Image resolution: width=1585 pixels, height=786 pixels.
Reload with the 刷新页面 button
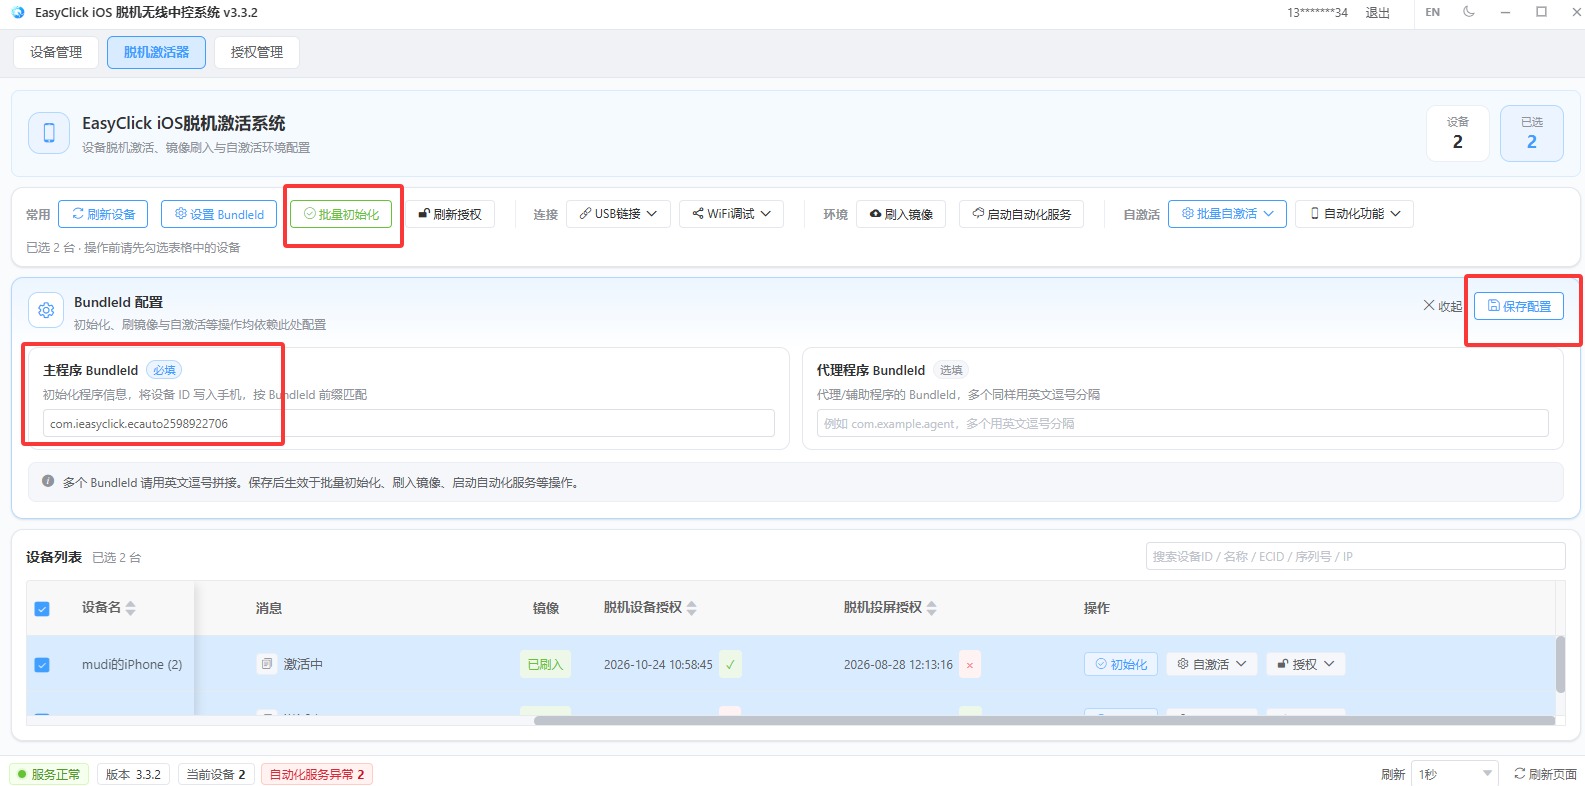1545,774
